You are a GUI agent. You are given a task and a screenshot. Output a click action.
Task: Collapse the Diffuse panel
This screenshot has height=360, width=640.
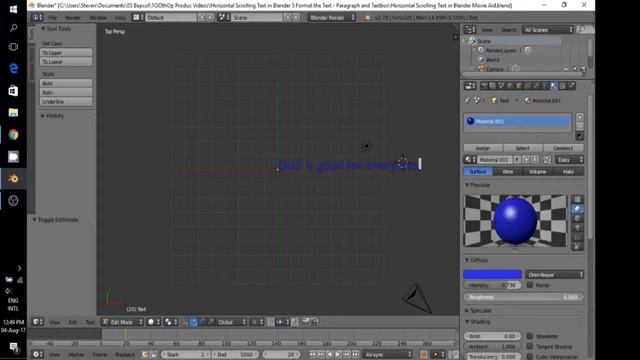[477, 260]
